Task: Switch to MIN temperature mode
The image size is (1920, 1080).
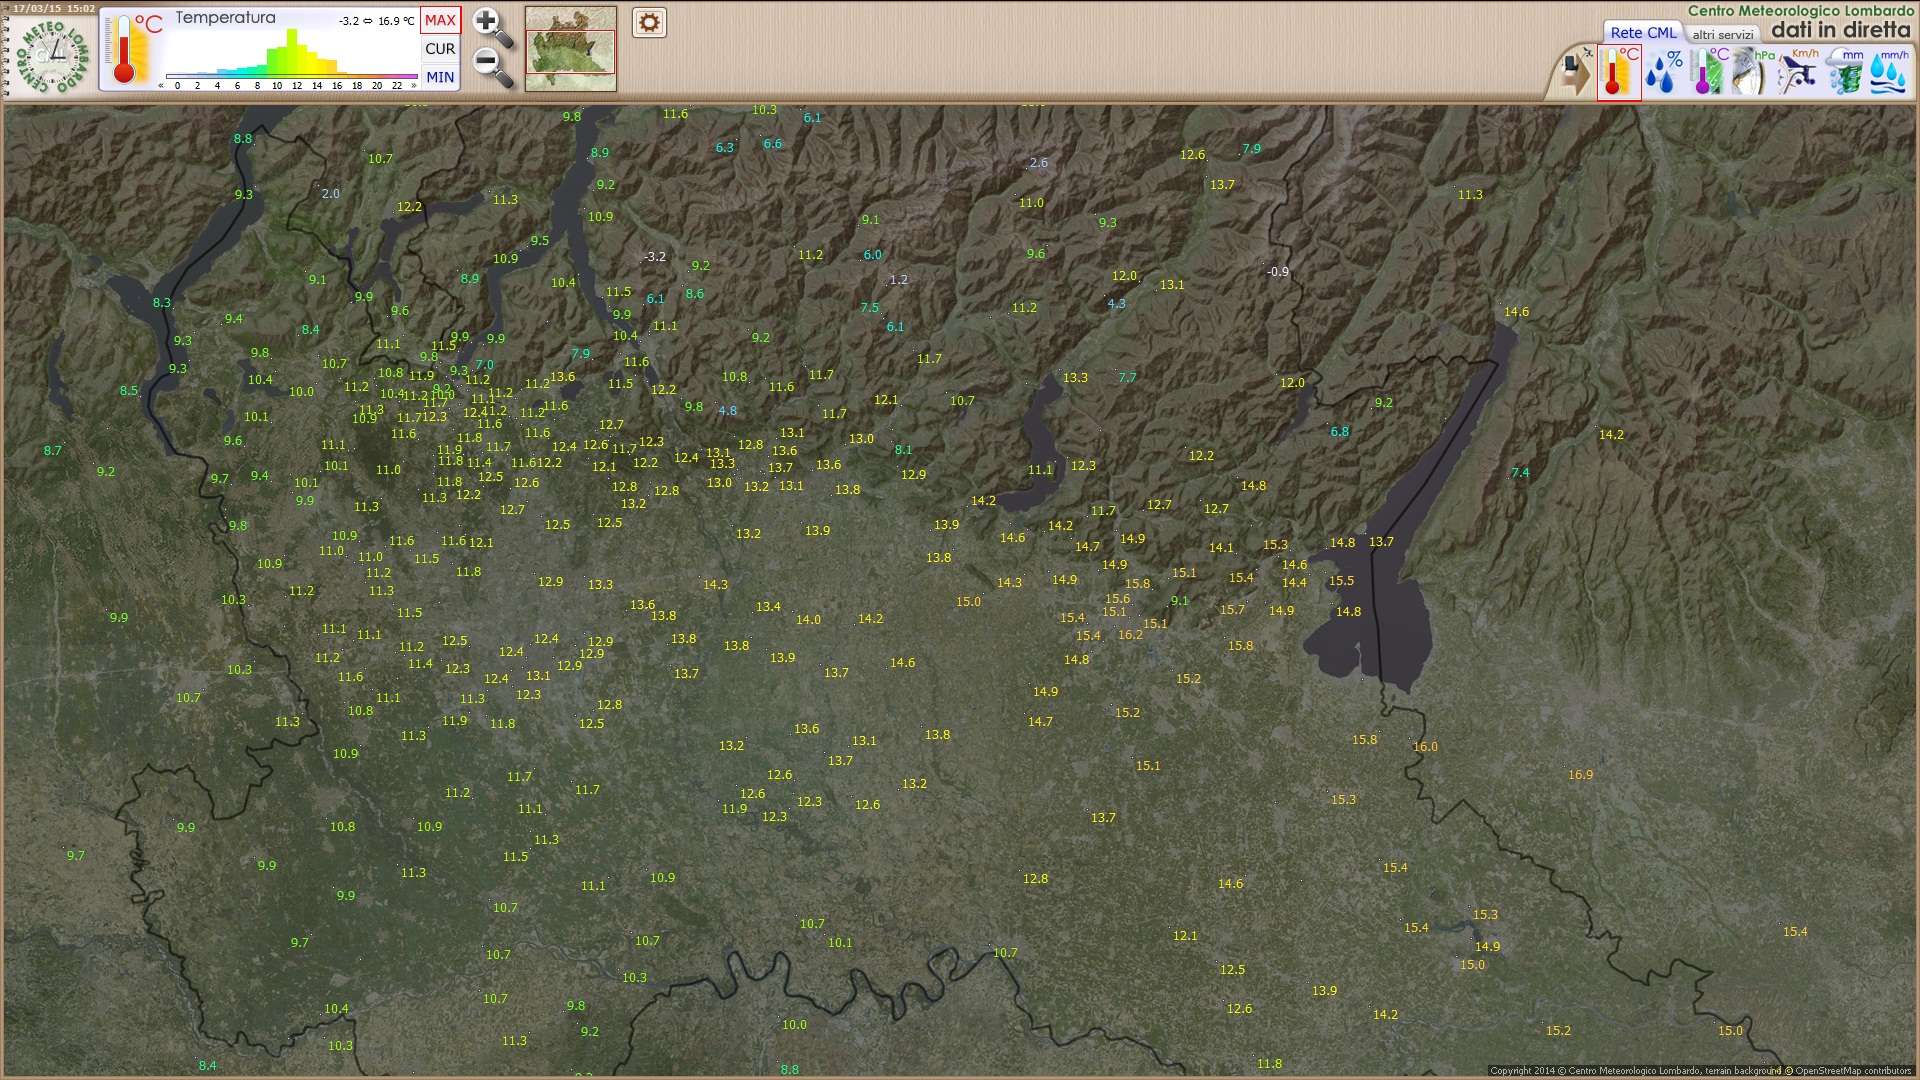Action: coord(440,77)
